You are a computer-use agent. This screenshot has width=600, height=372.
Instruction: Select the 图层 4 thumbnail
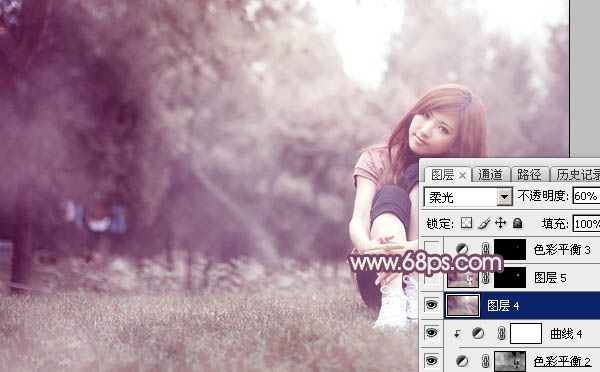(463, 305)
